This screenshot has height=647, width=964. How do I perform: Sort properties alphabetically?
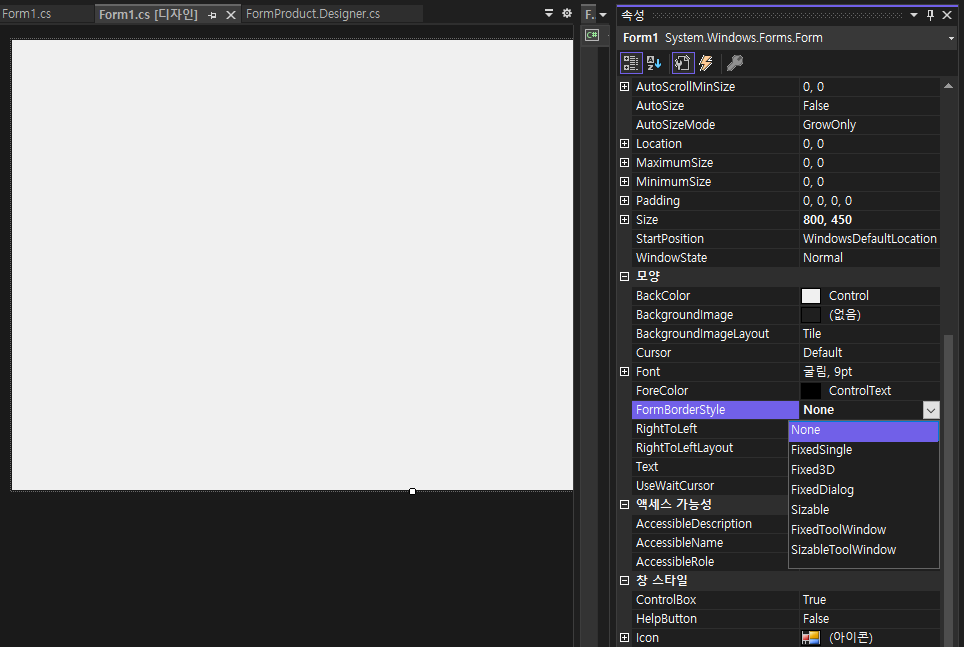[654, 63]
